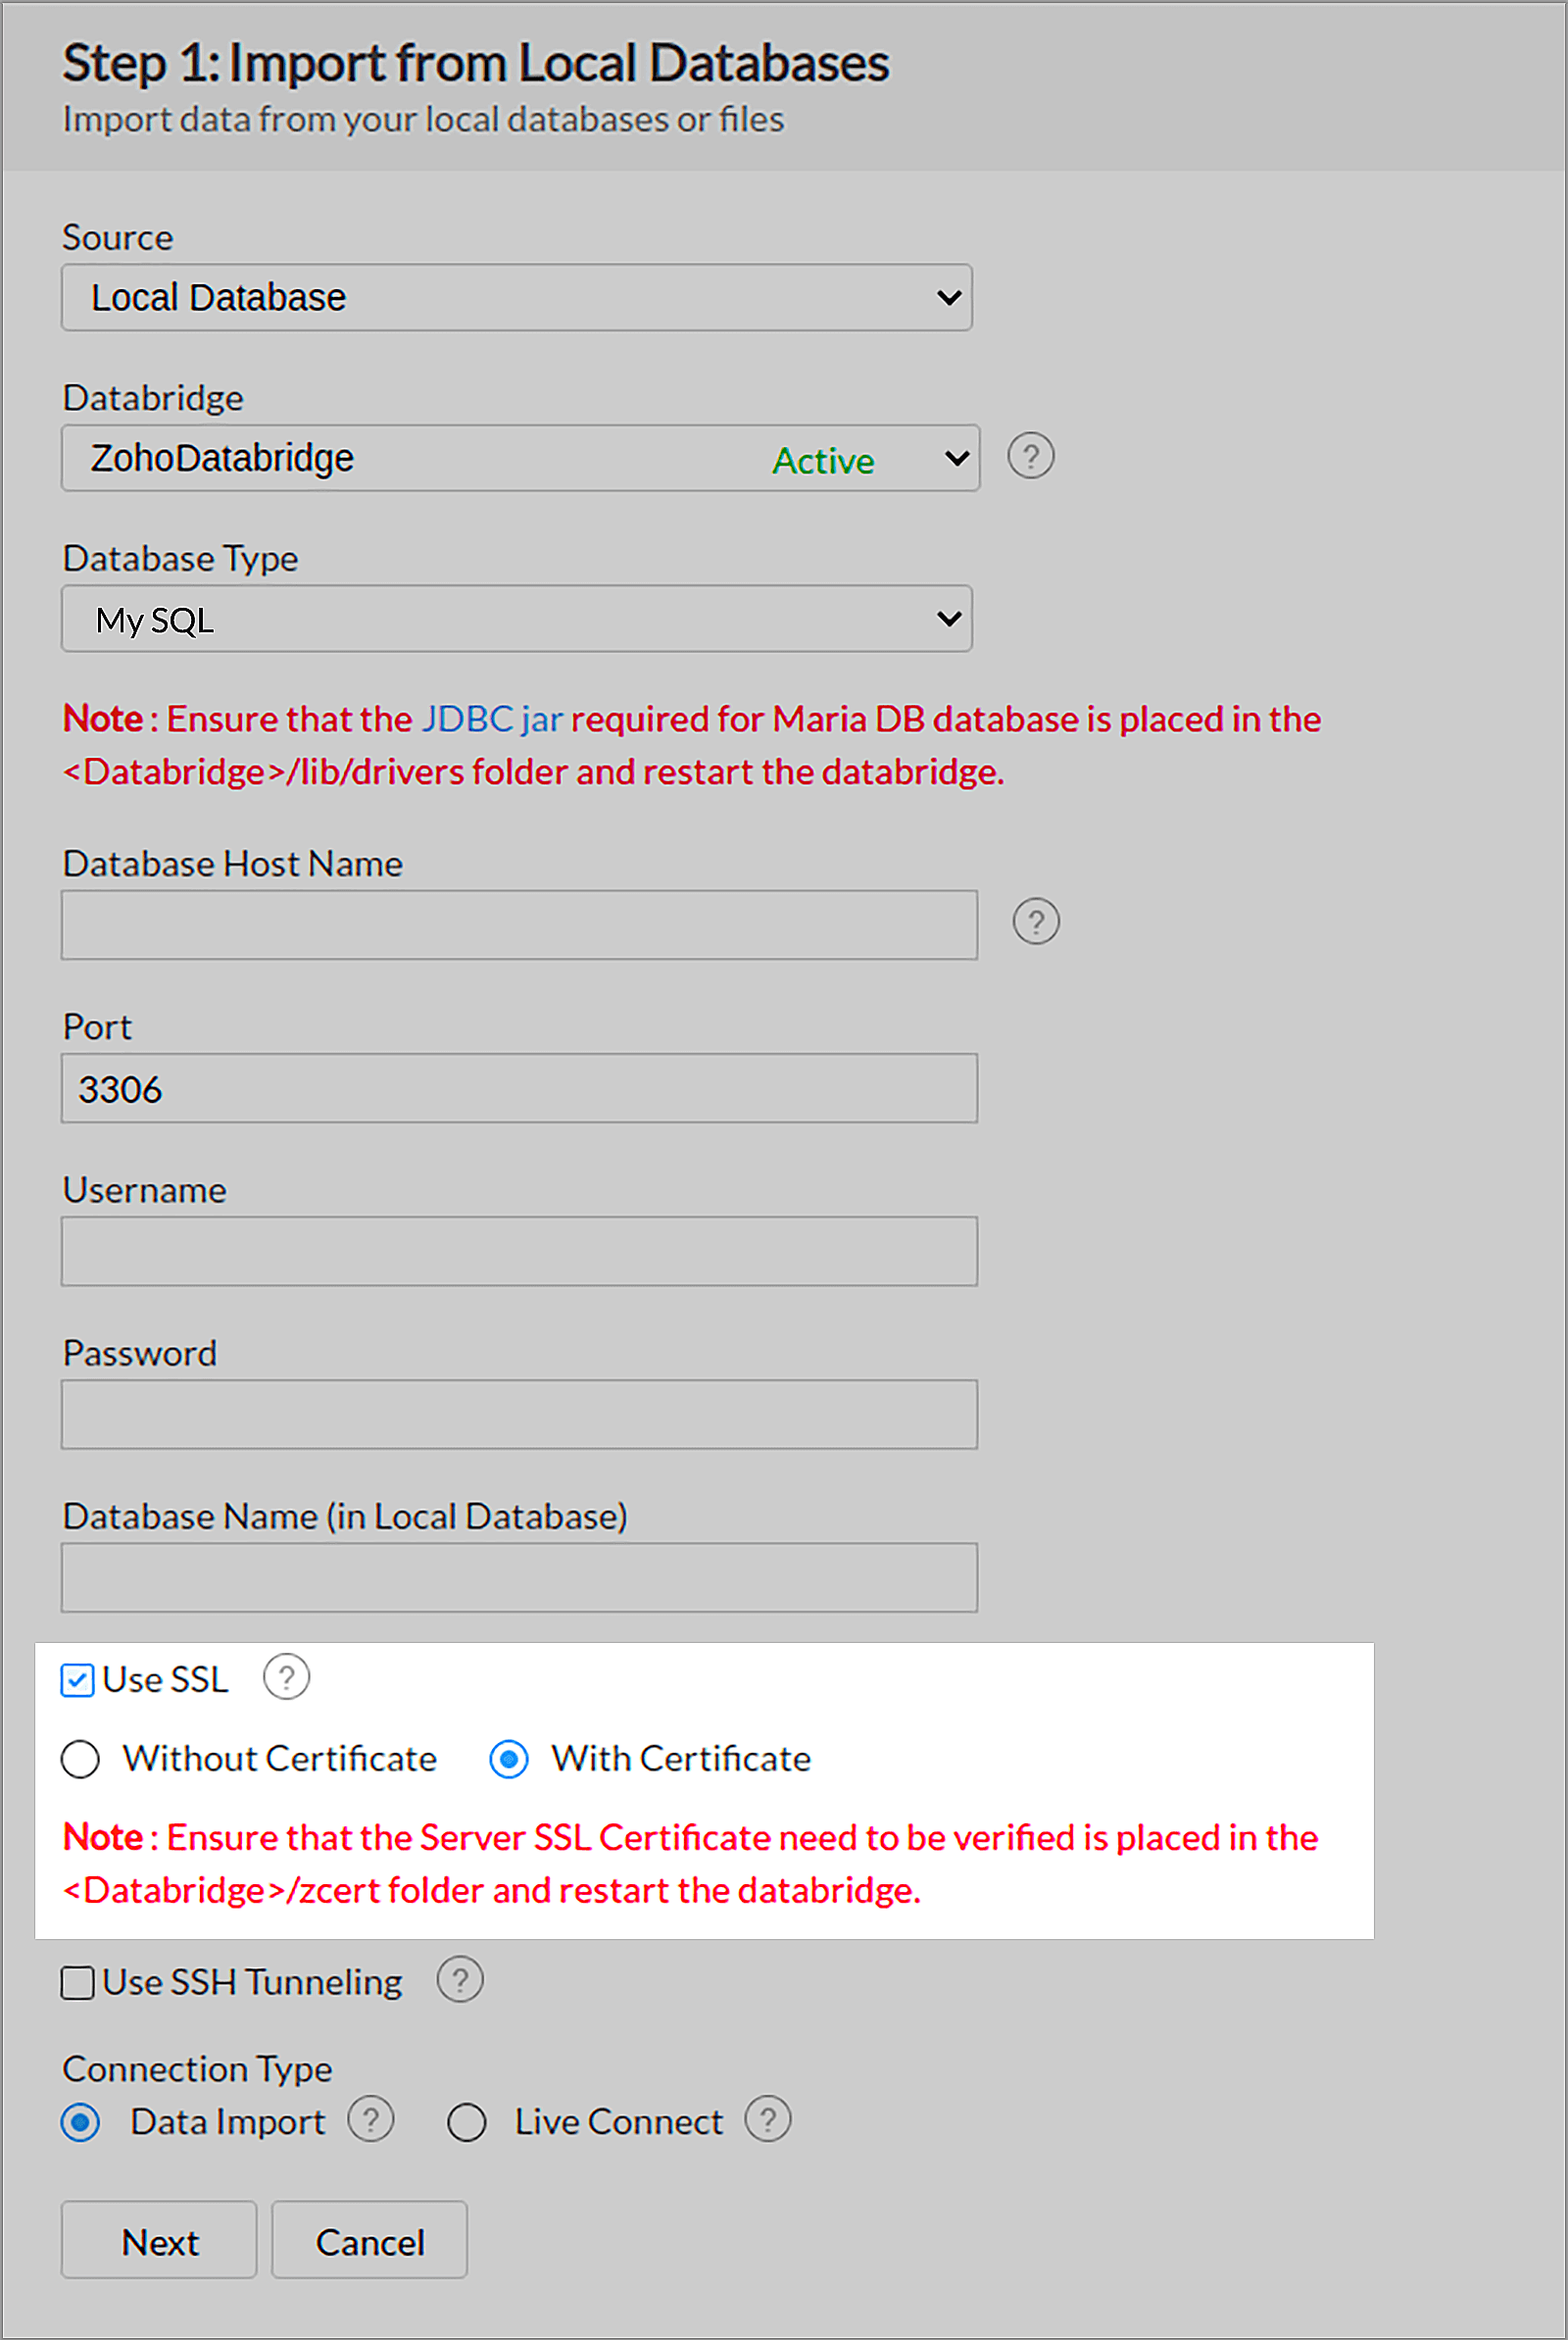The height and width of the screenshot is (2340, 1568).
Task: Open help icon next to Databridge dropdown
Action: (x=1030, y=457)
